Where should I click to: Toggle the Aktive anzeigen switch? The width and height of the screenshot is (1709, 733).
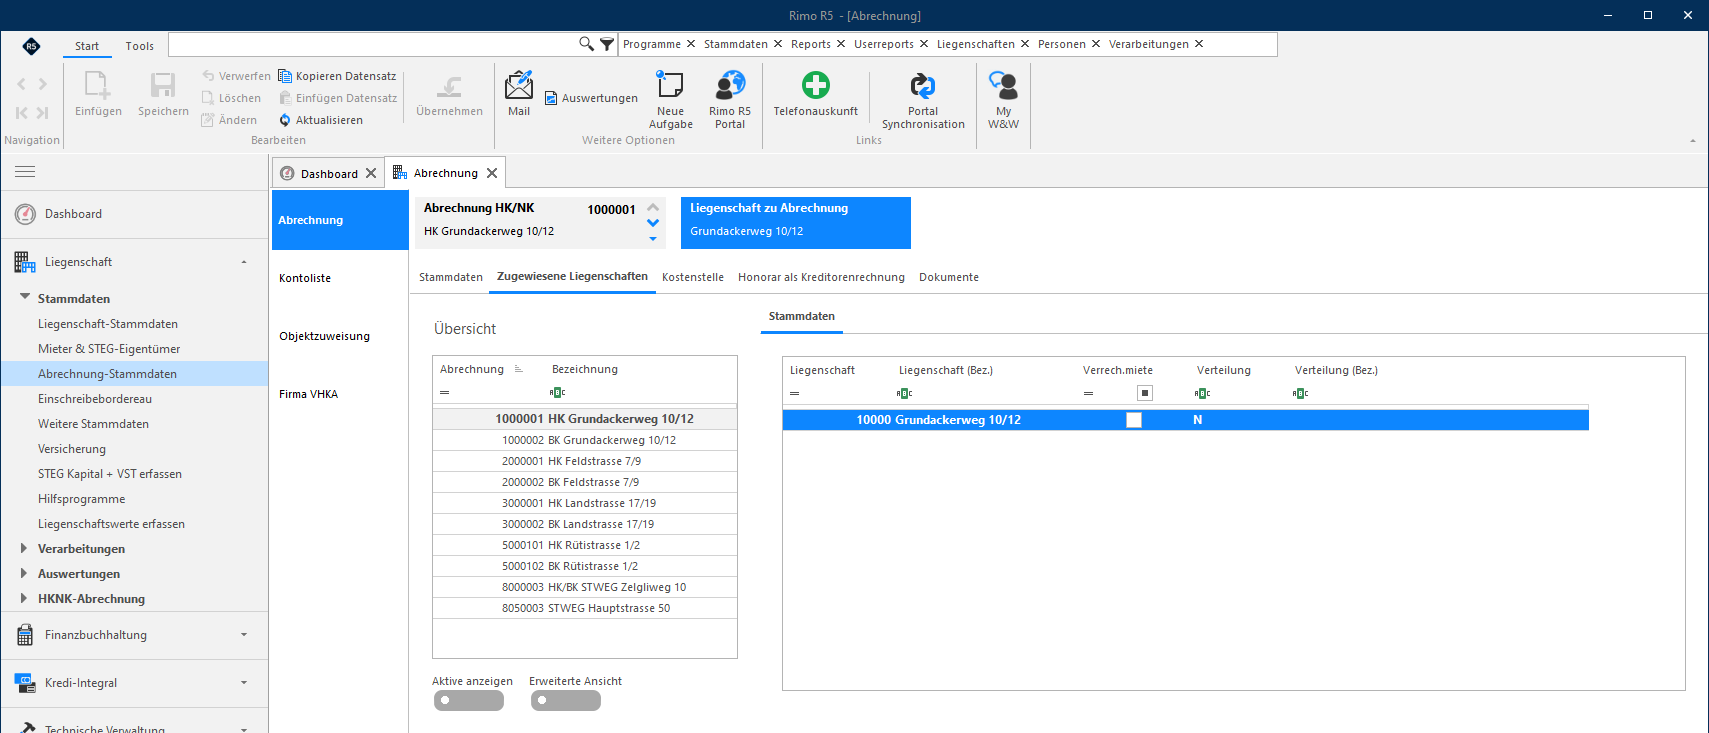coord(469,701)
